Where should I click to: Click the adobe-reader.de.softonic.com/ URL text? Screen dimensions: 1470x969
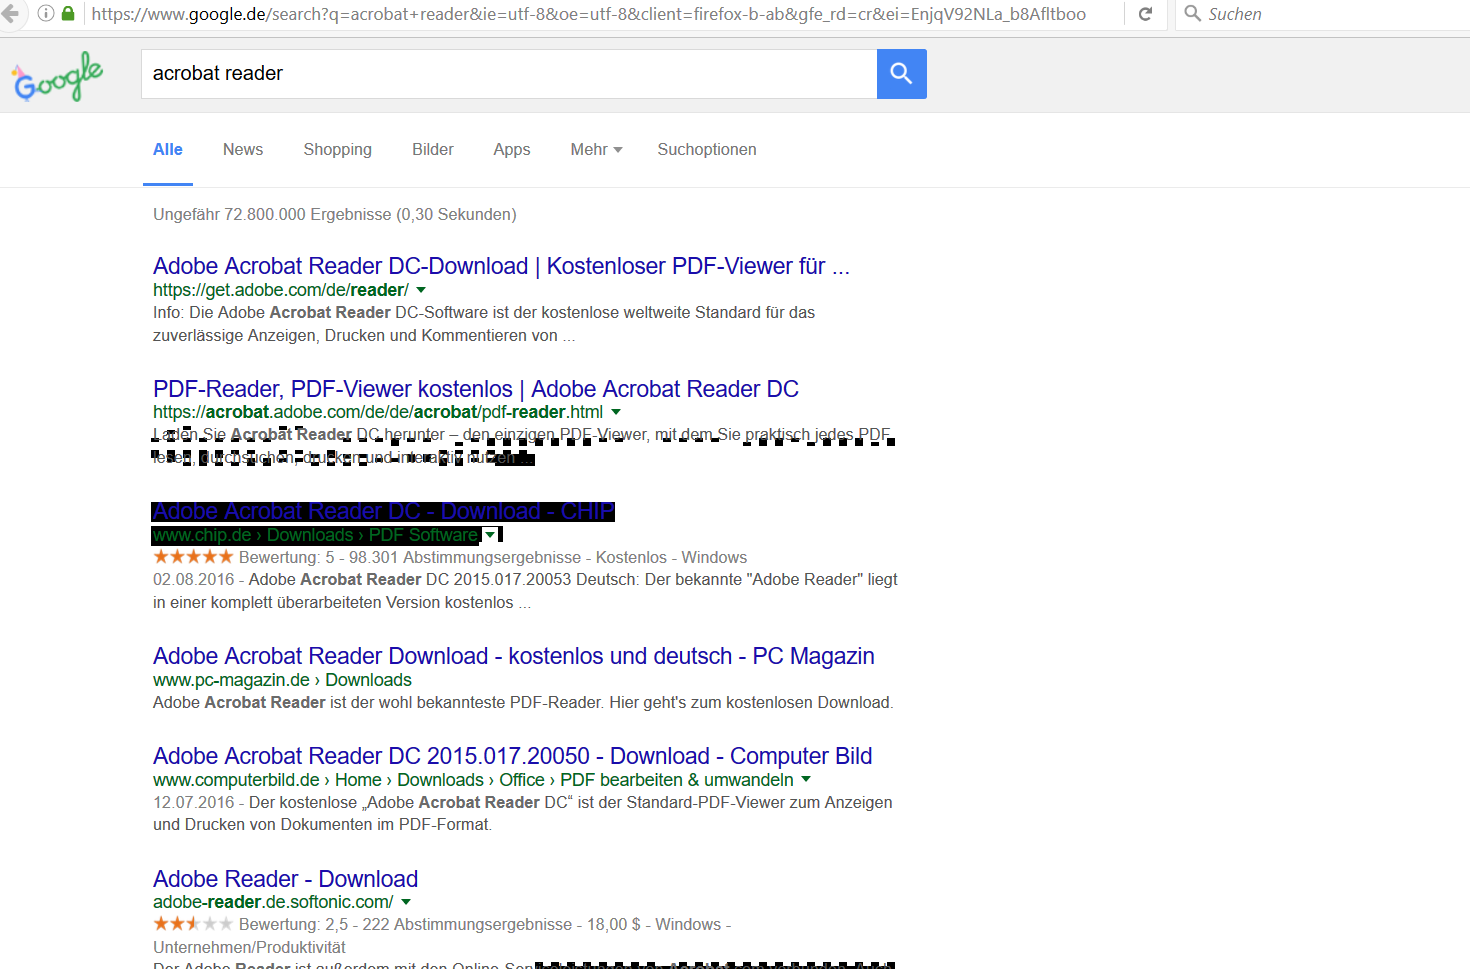[273, 902]
